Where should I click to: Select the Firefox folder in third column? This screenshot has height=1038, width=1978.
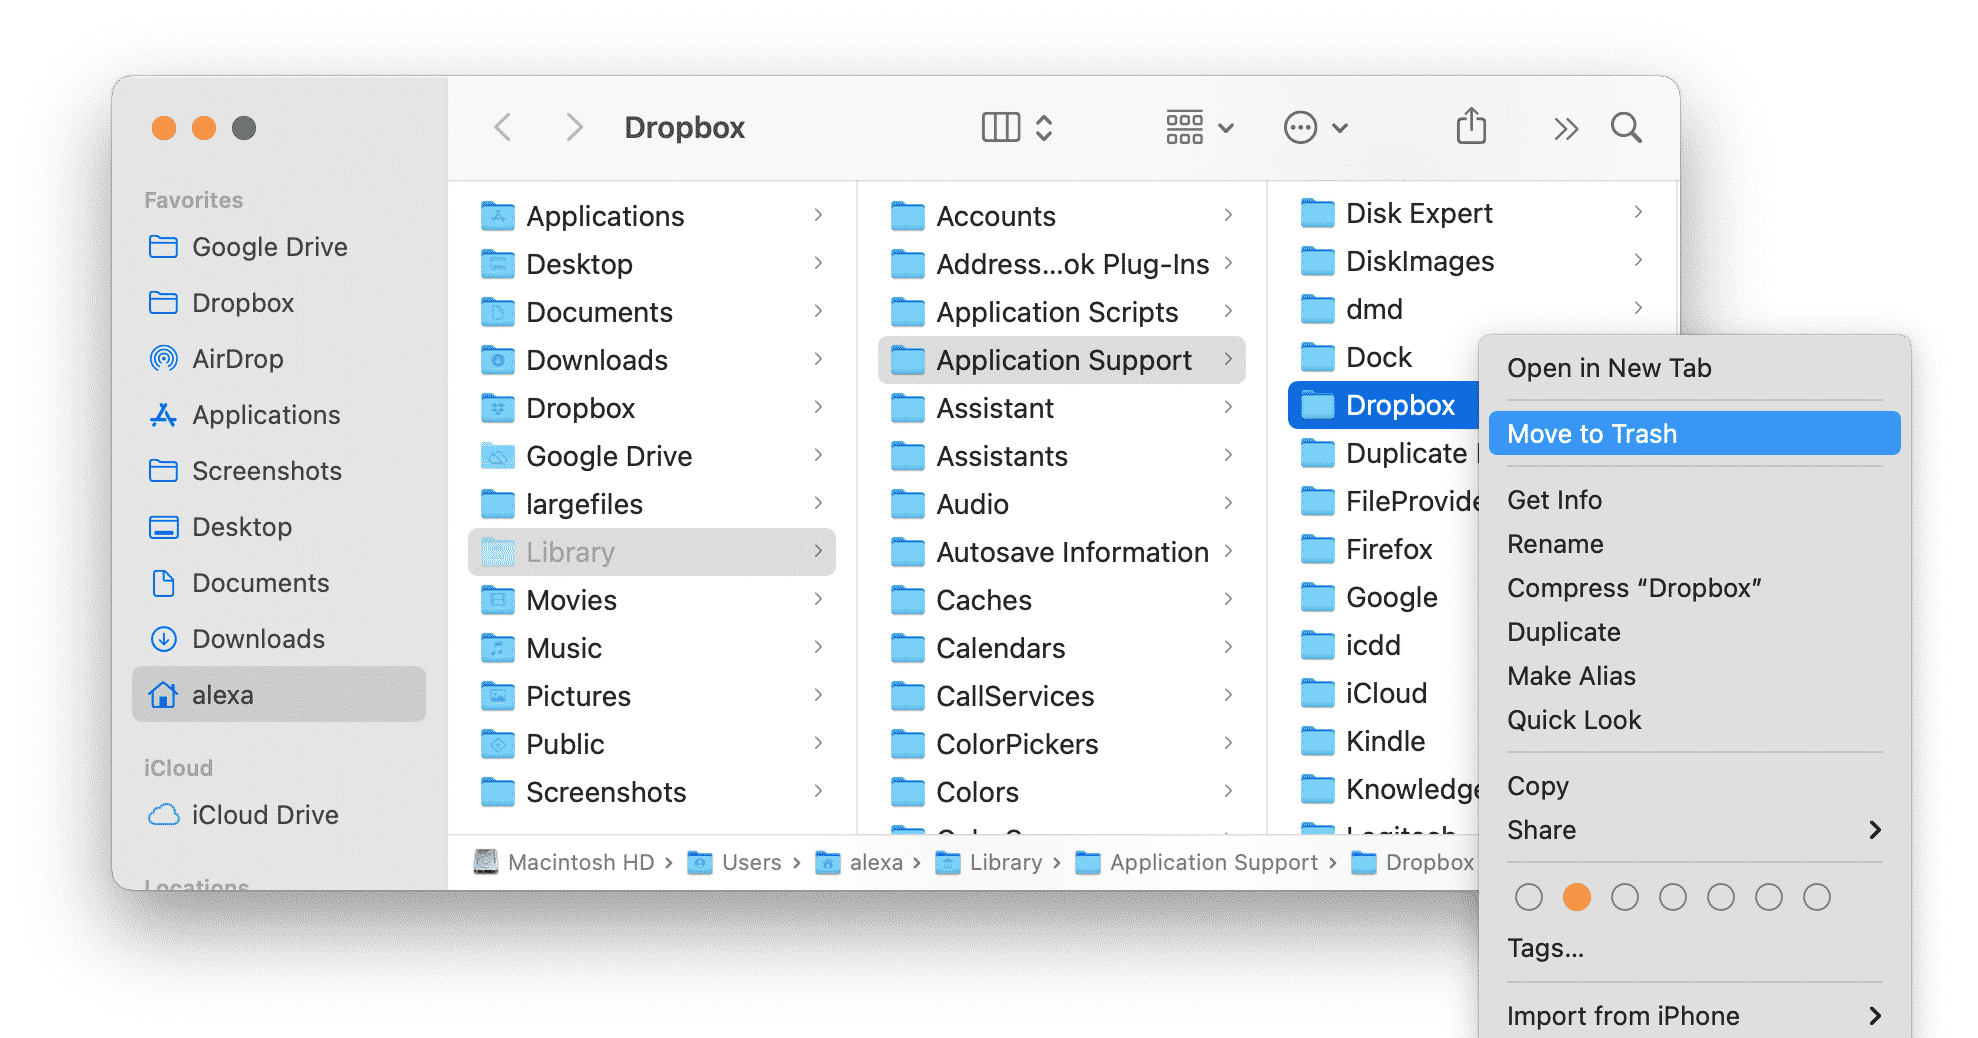click(1383, 549)
